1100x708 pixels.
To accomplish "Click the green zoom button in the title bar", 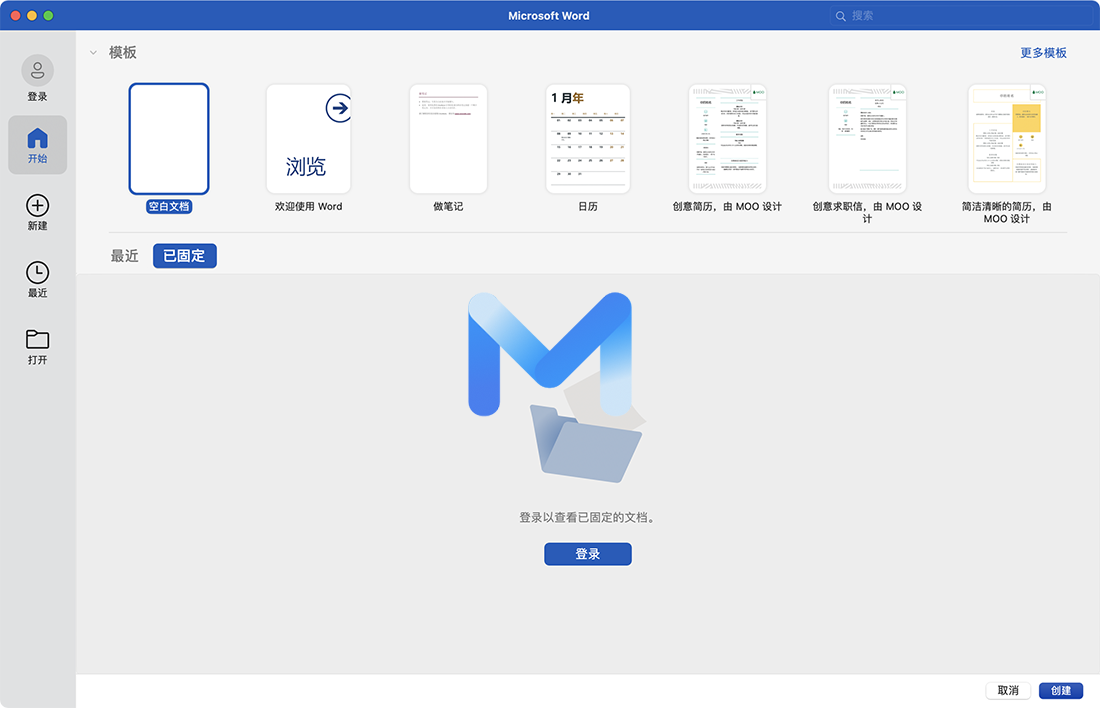I will tap(48, 15).
